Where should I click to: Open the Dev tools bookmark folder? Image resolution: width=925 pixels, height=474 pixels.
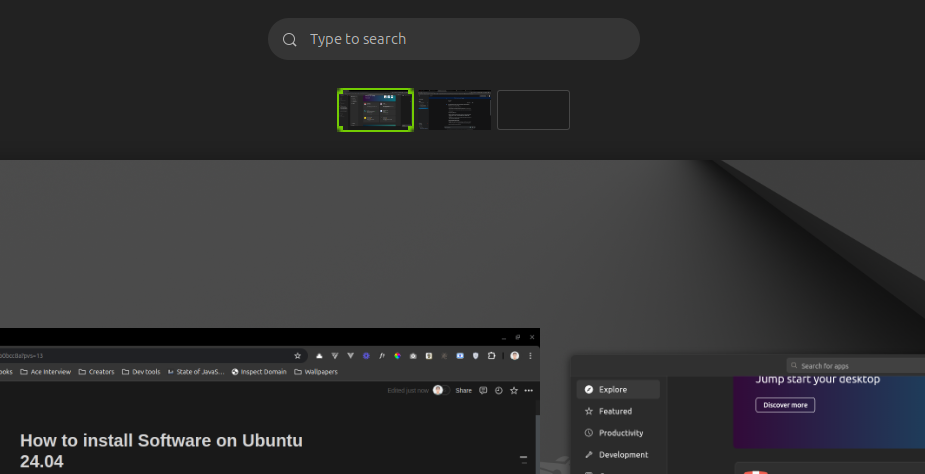pos(141,372)
